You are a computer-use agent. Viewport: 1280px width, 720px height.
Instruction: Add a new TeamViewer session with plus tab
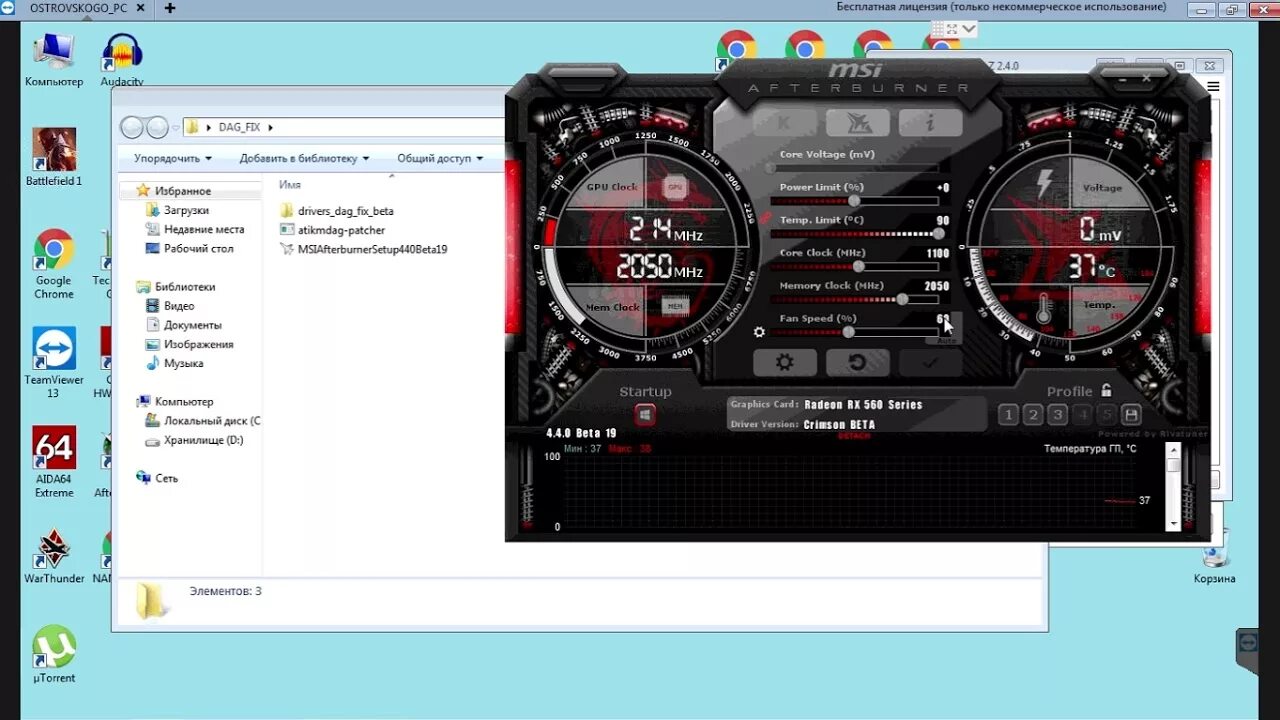[170, 8]
